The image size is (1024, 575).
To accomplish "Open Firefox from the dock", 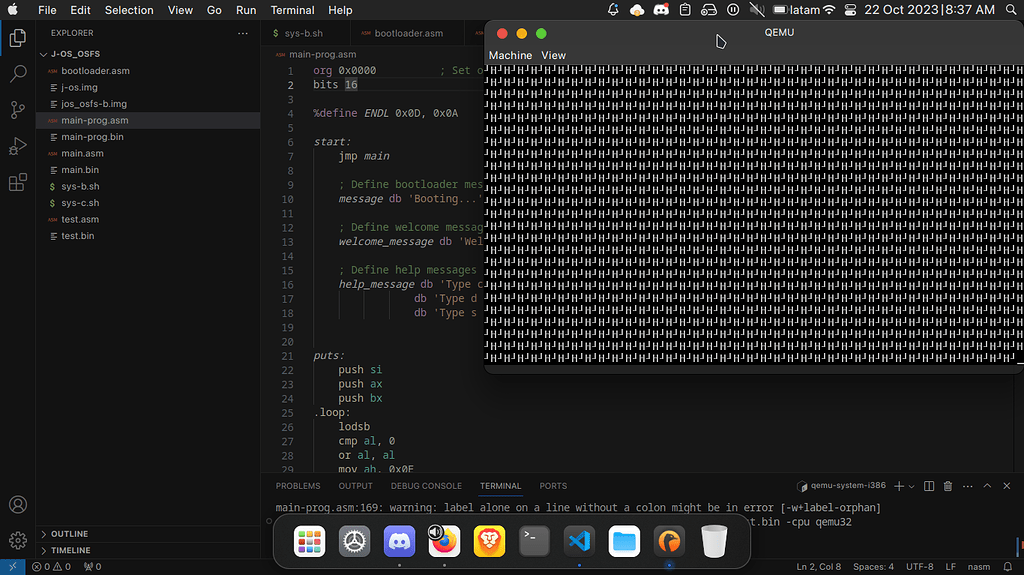I will [444, 541].
